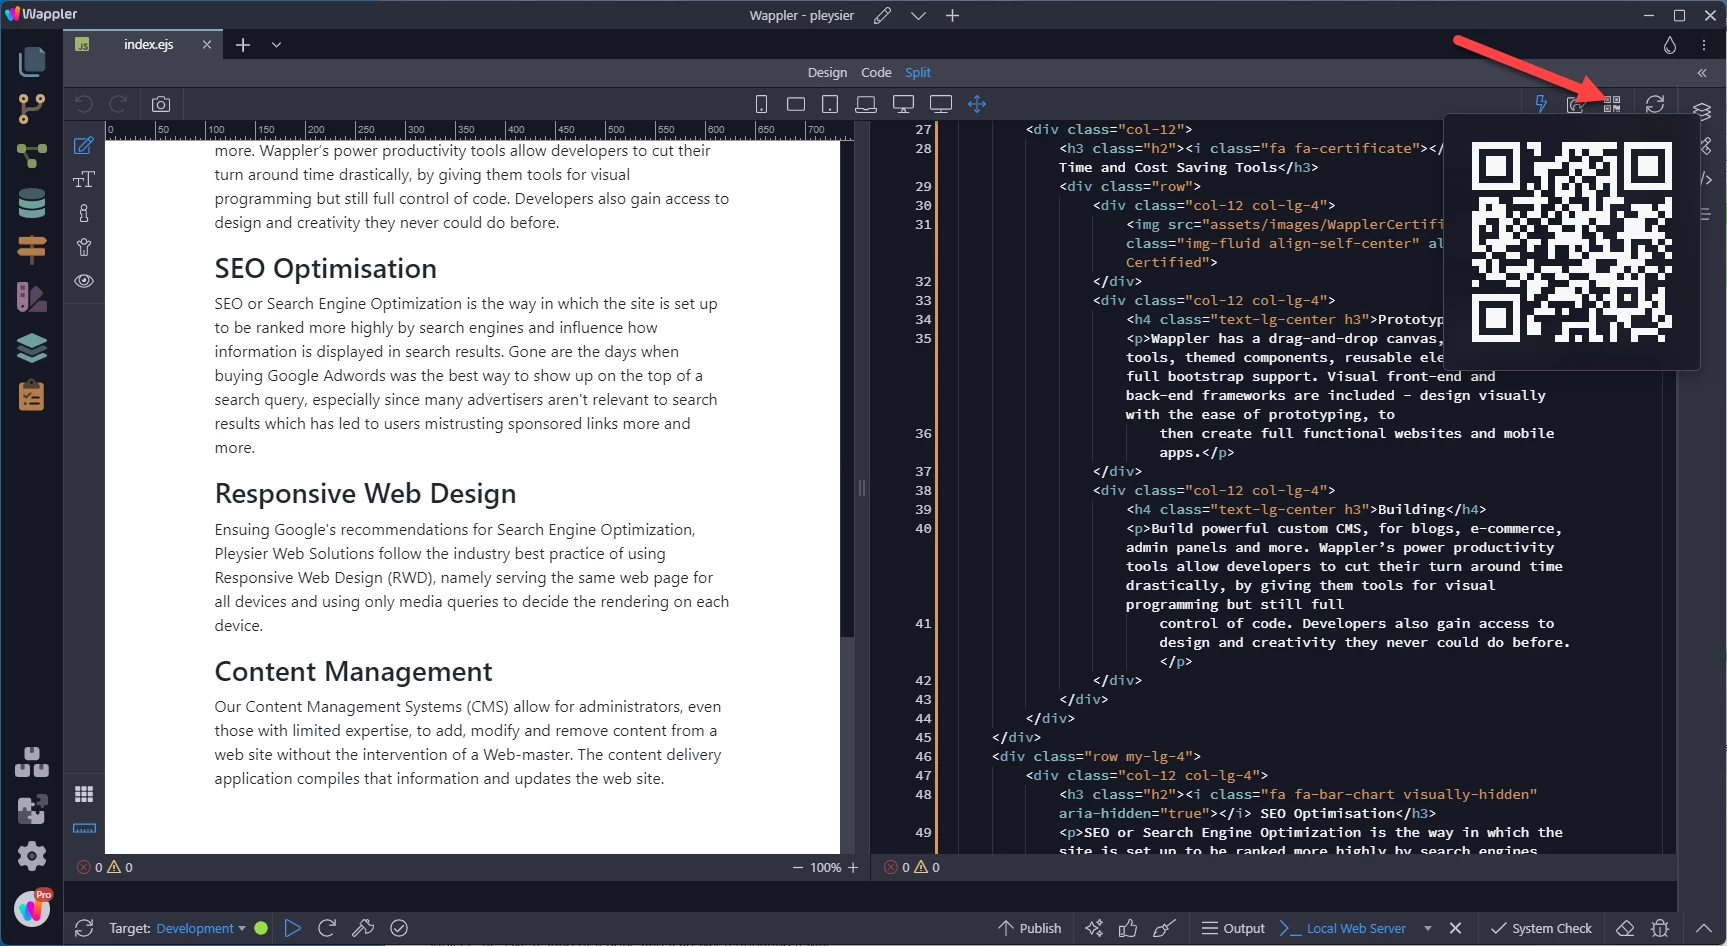Add a new project with title bar plus

click(952, 16)
